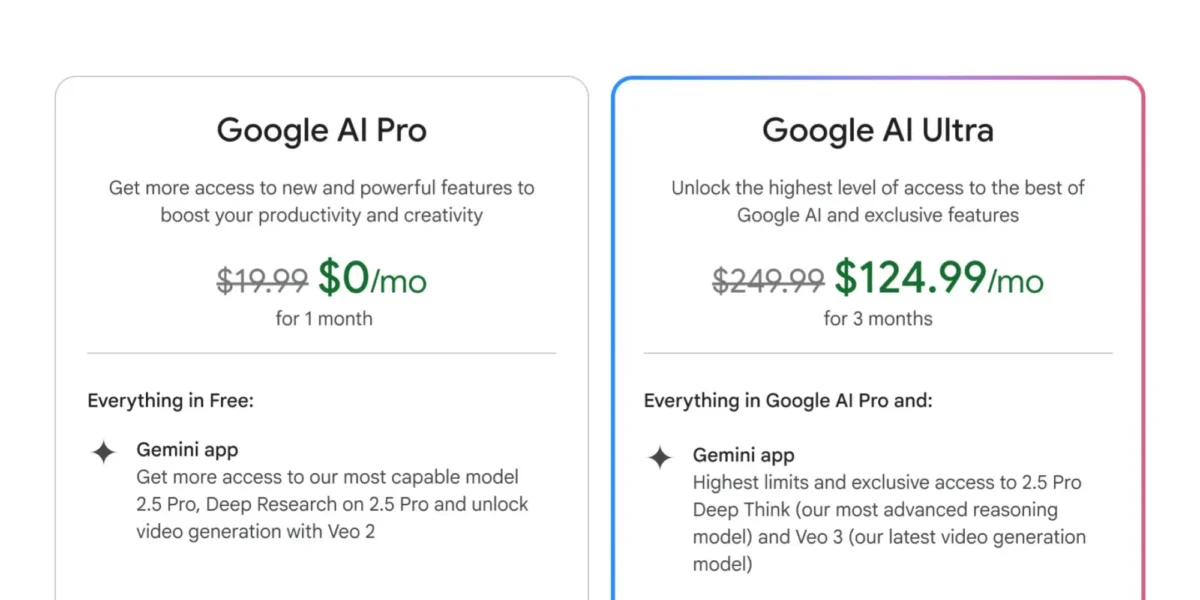Click the productivity and creativity tagline
Viewport: 1200px width, 600px height.
pyautogui.click(x=322, y=201)
